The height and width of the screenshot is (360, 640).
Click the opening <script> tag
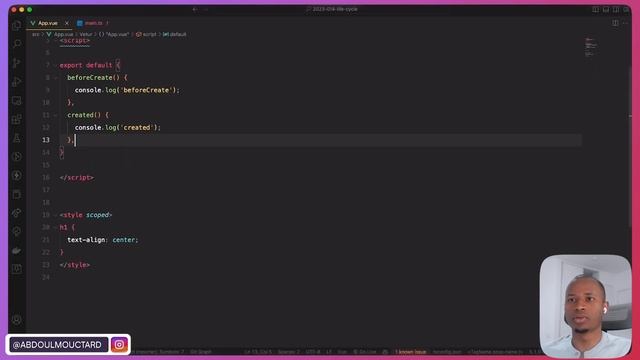coord(75,41)
